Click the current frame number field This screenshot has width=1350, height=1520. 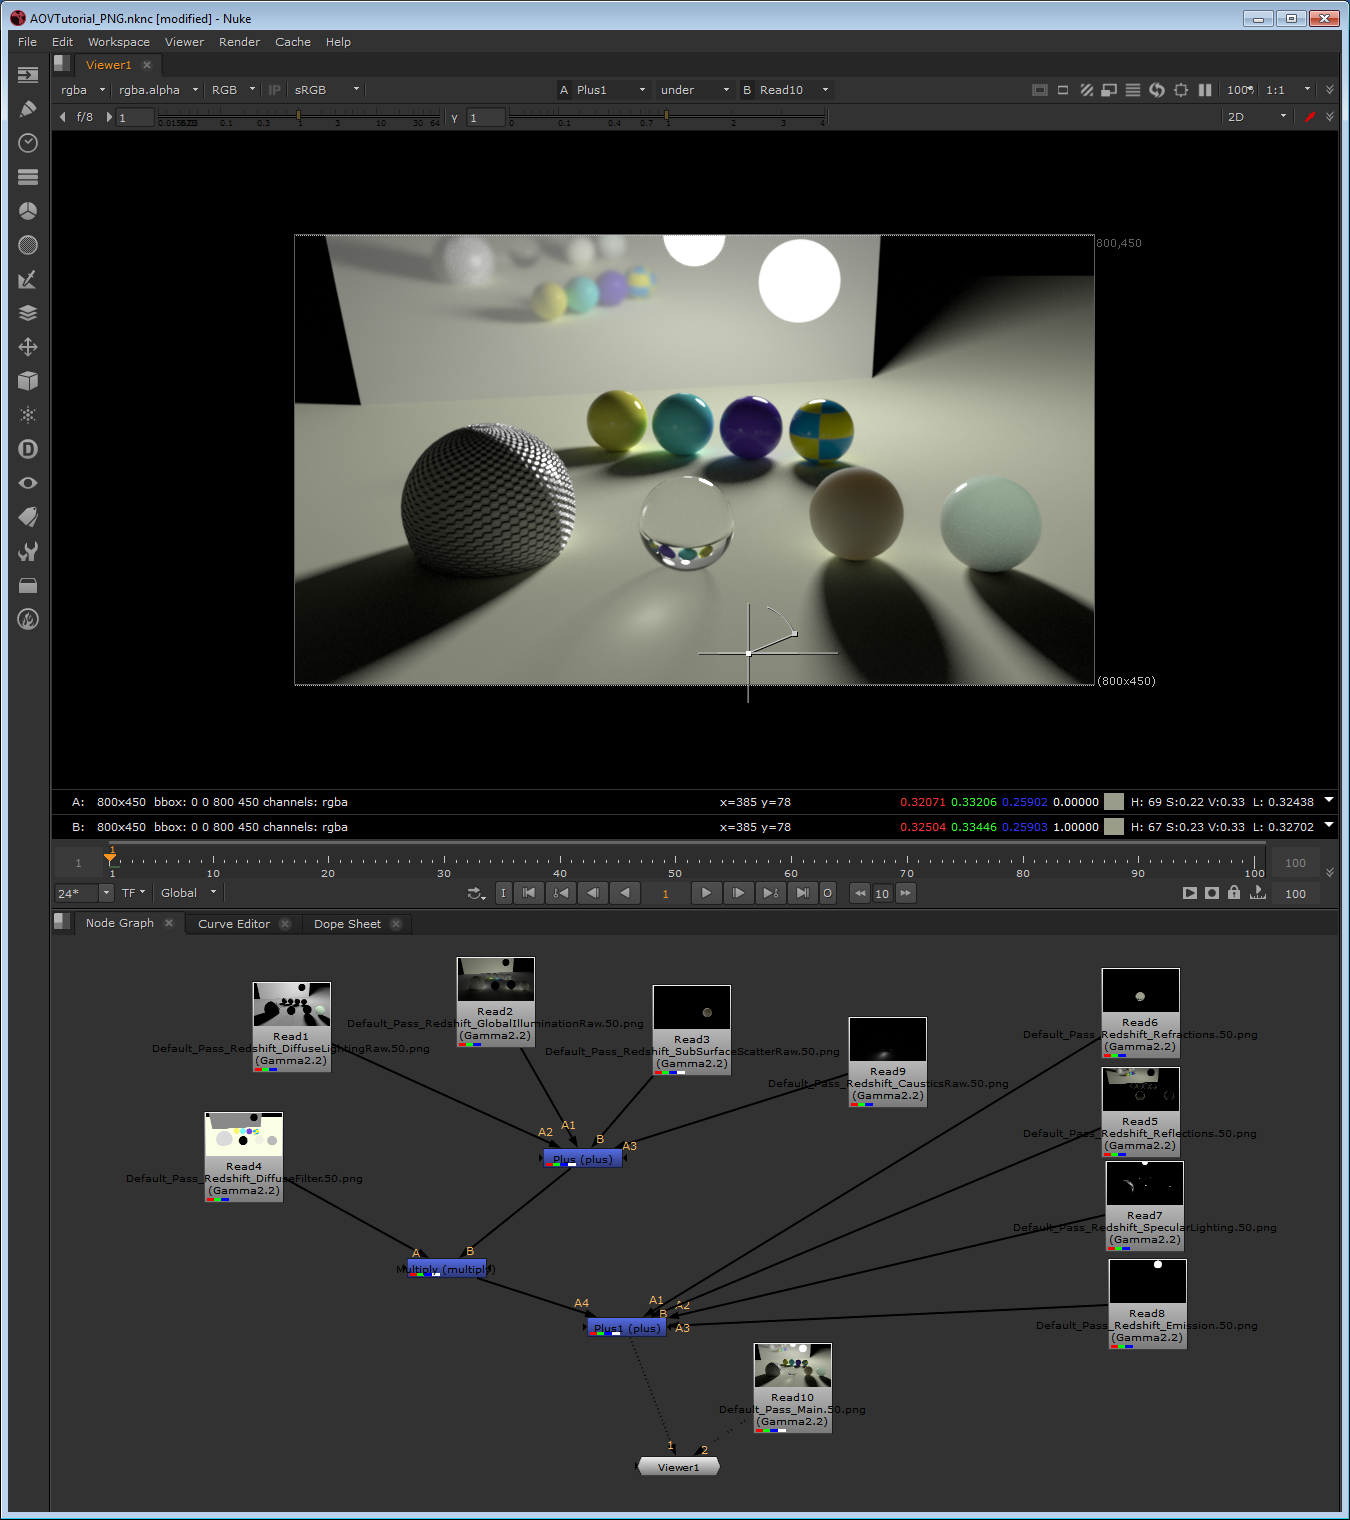tap(665, 893)
